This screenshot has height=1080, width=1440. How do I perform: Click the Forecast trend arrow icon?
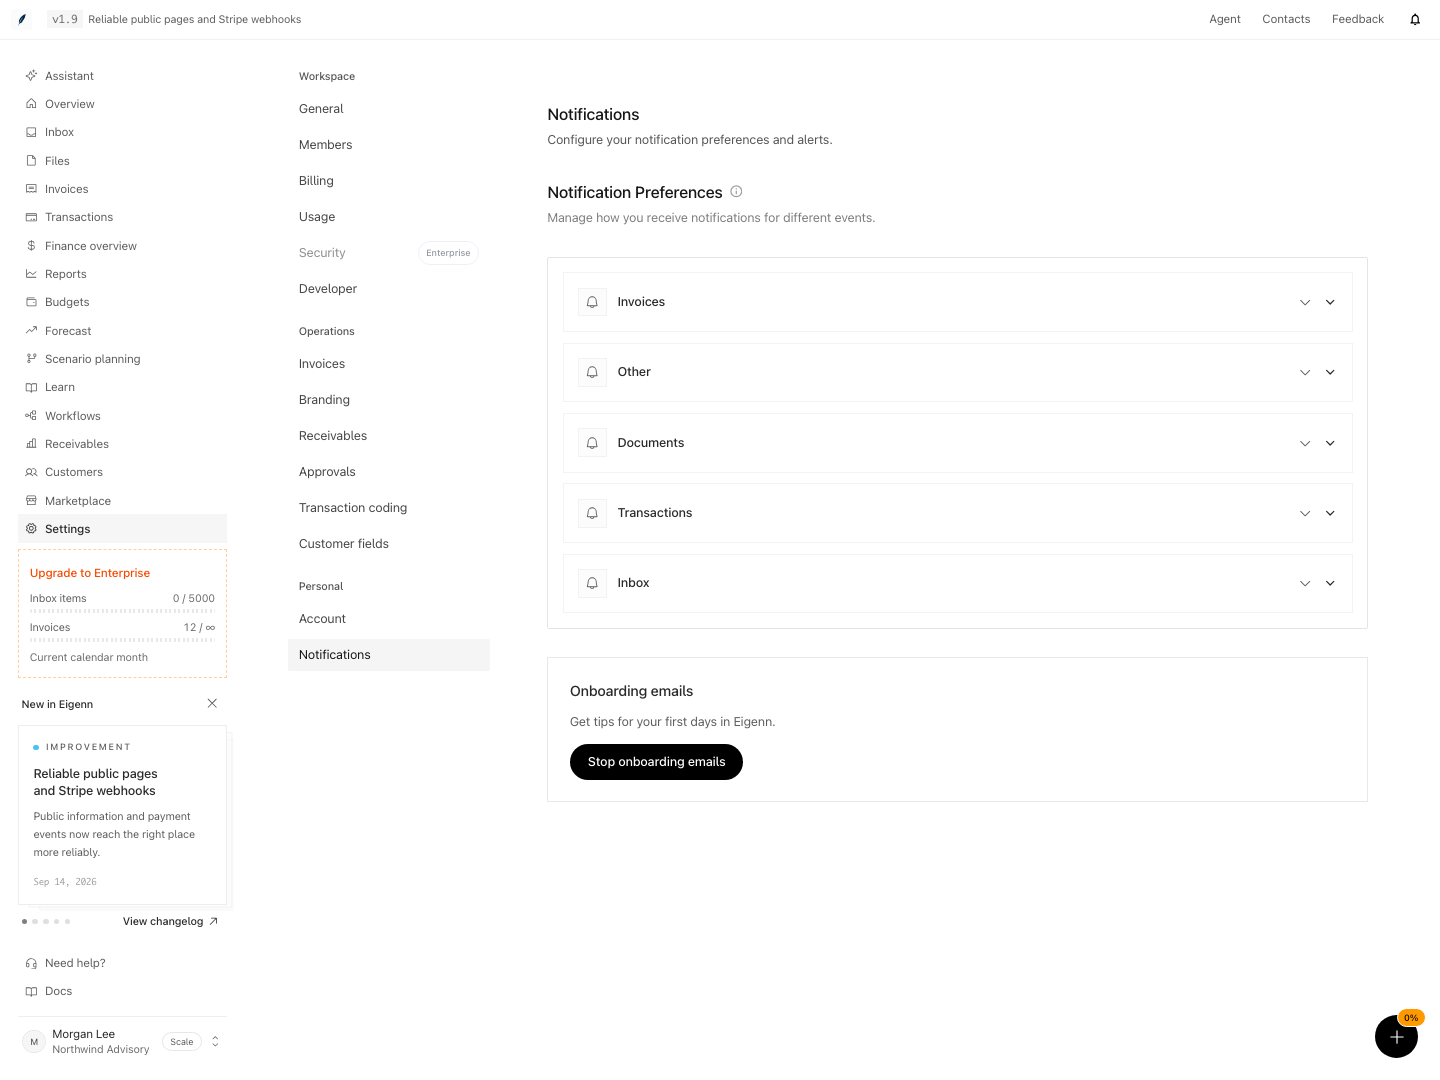[x=31, y=331]
